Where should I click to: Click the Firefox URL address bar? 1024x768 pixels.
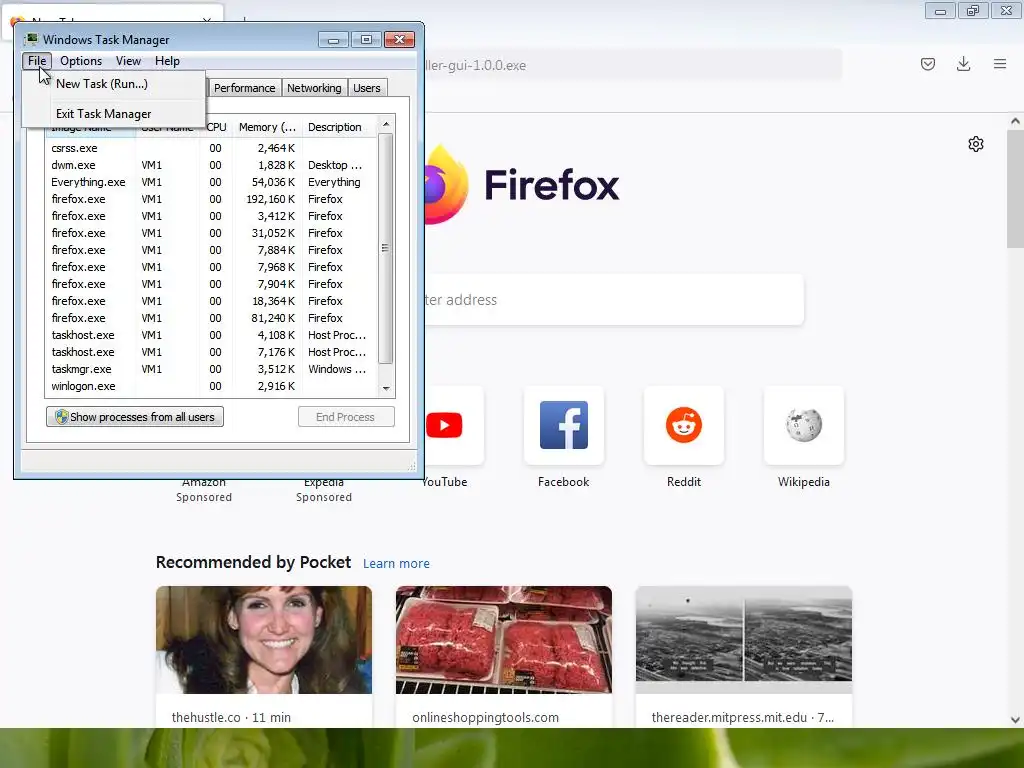(632, 65)
